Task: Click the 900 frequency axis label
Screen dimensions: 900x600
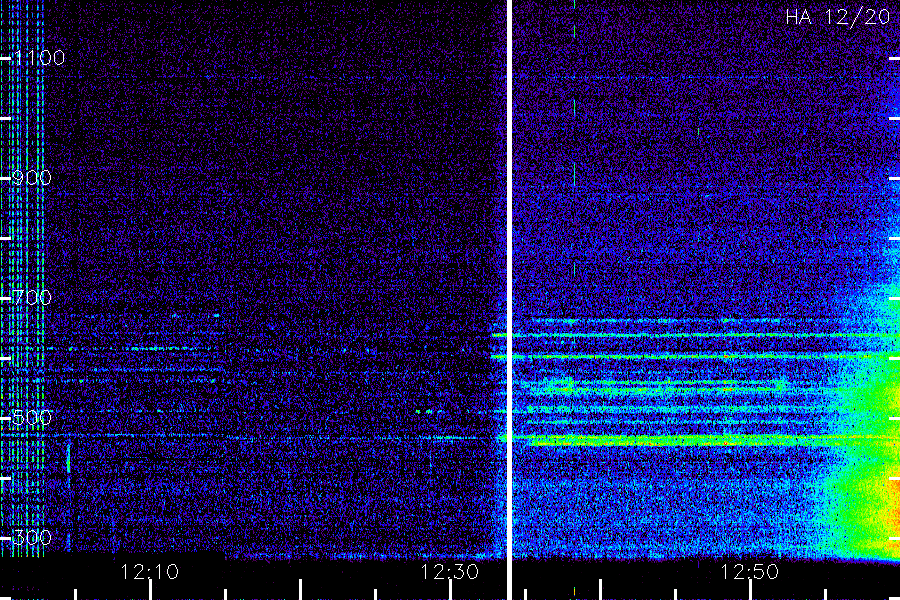Action: [x=32, y=177]
